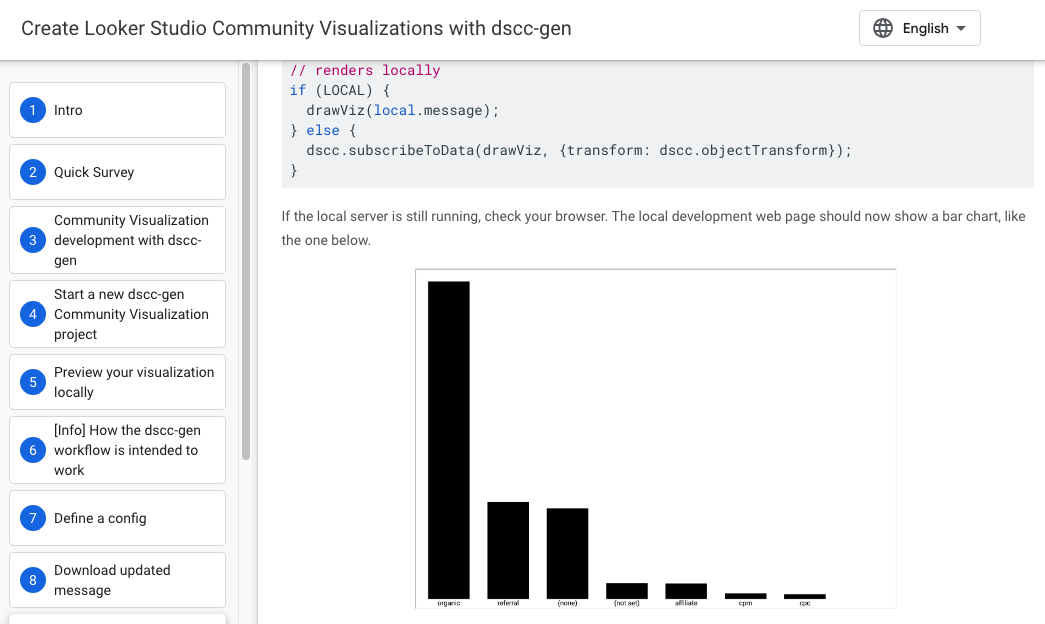The width and height of the screenshot is (1045, 624).
Task: Click the globe language icon
Action: (883, 28)
